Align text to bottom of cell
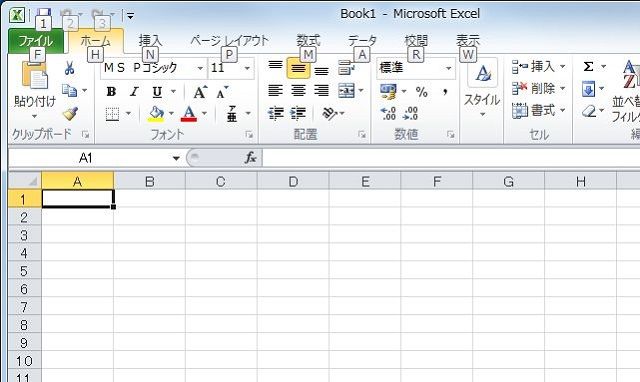This screenshot has width=640, height=382. coord(322,71)
